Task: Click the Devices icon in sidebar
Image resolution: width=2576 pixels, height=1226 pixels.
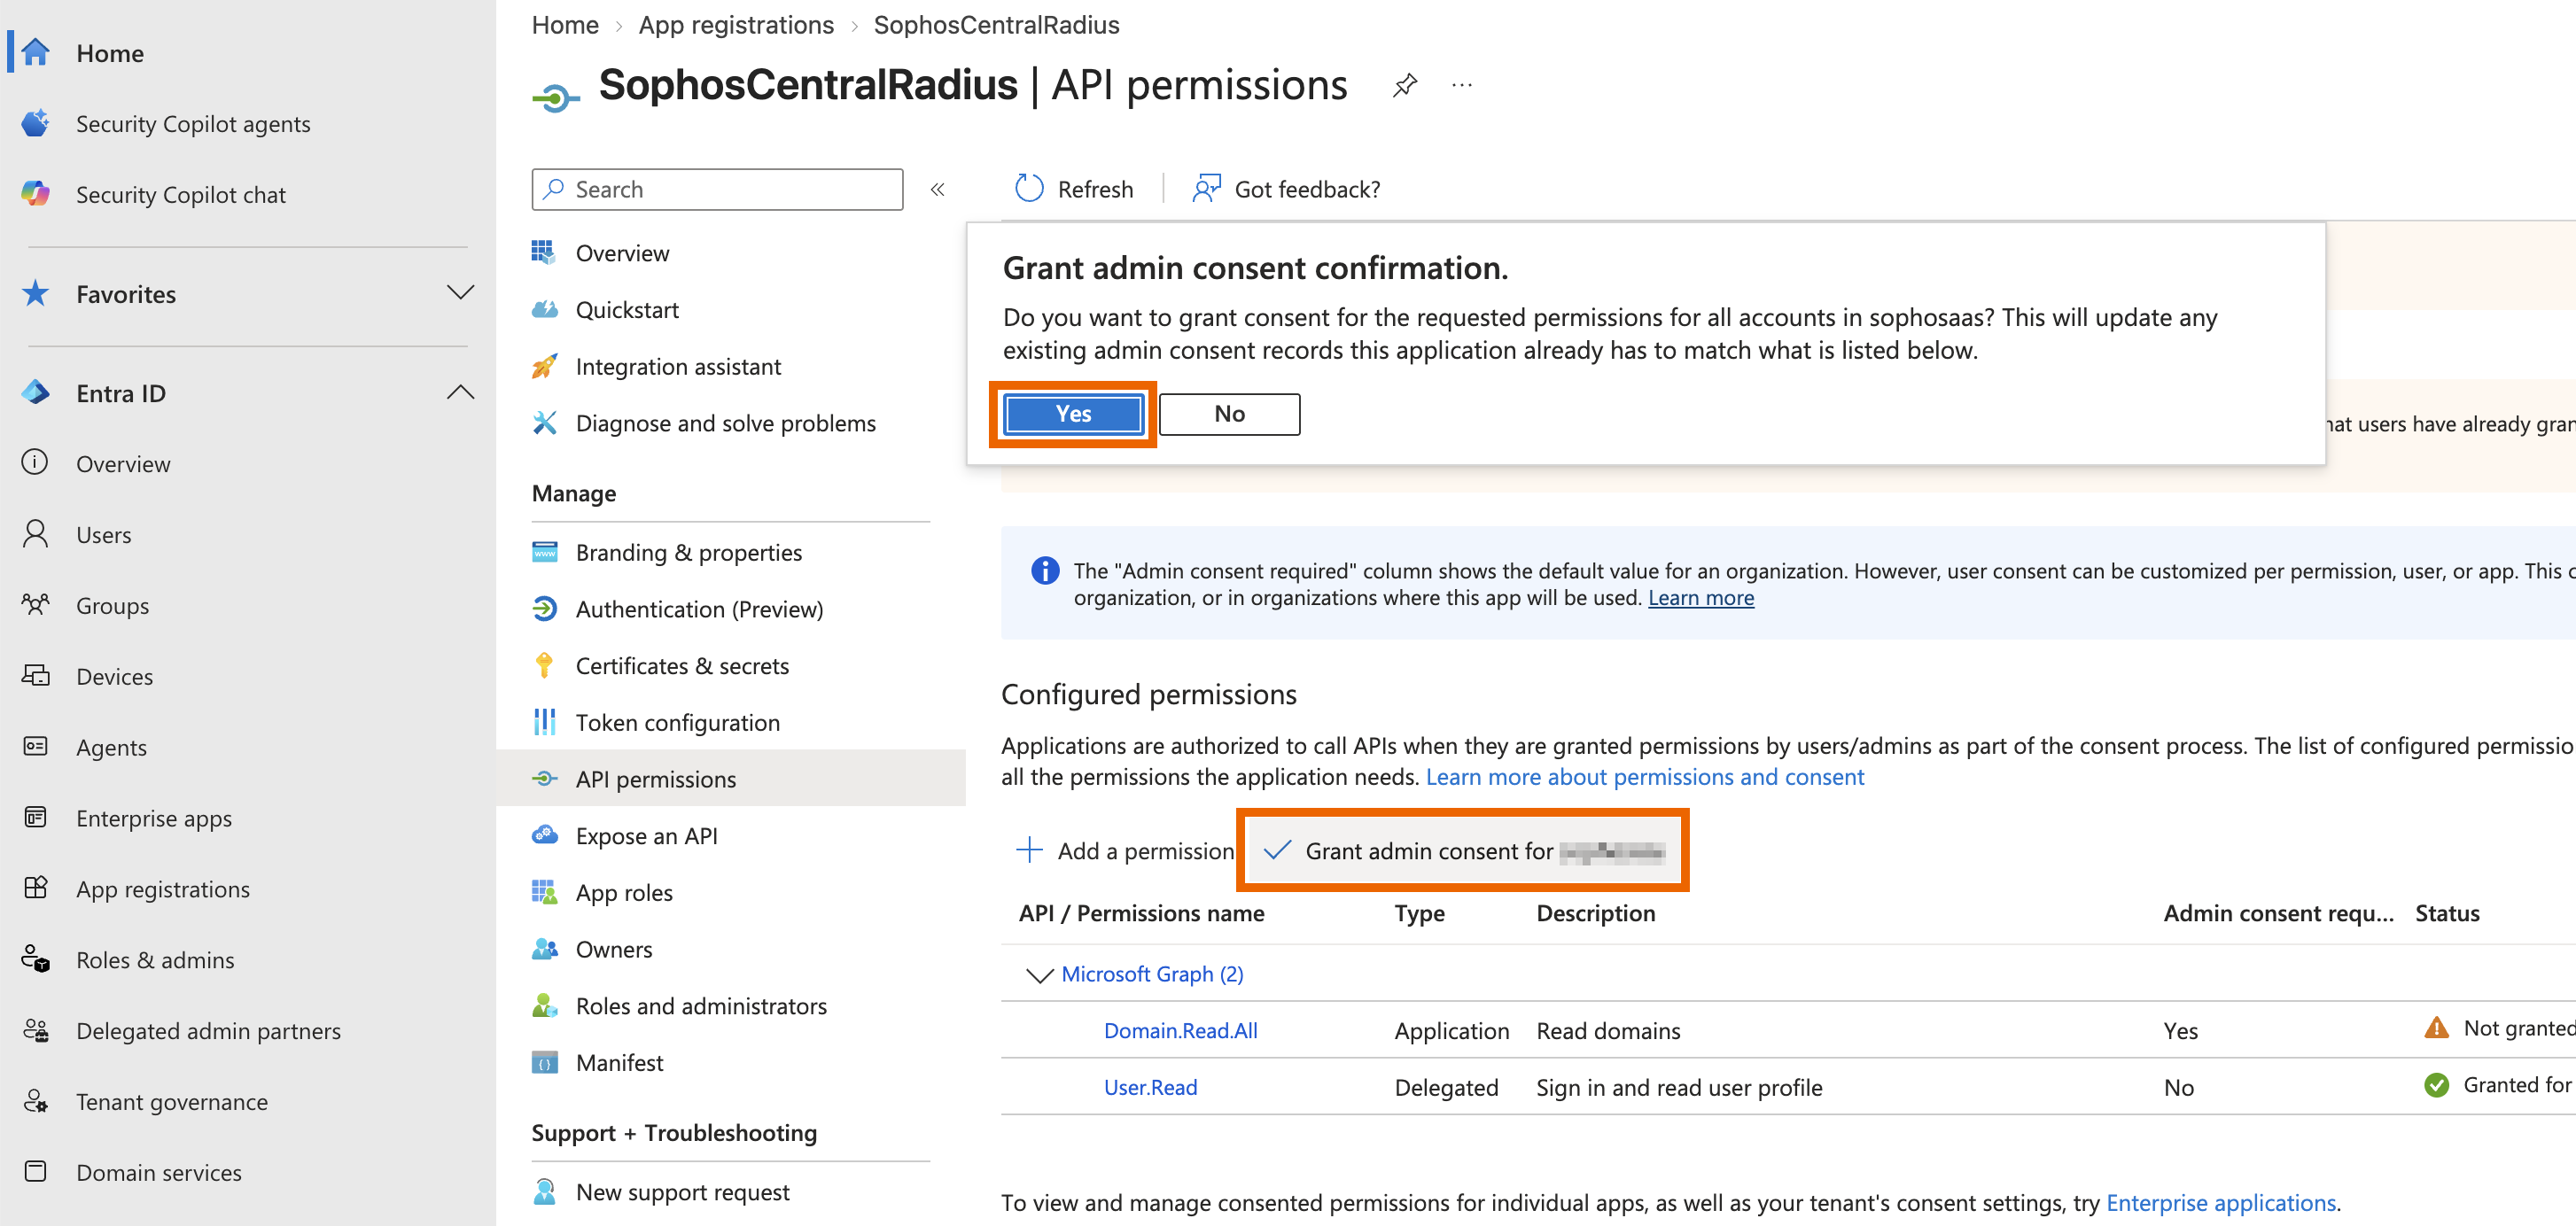Action: click(36, 676)
